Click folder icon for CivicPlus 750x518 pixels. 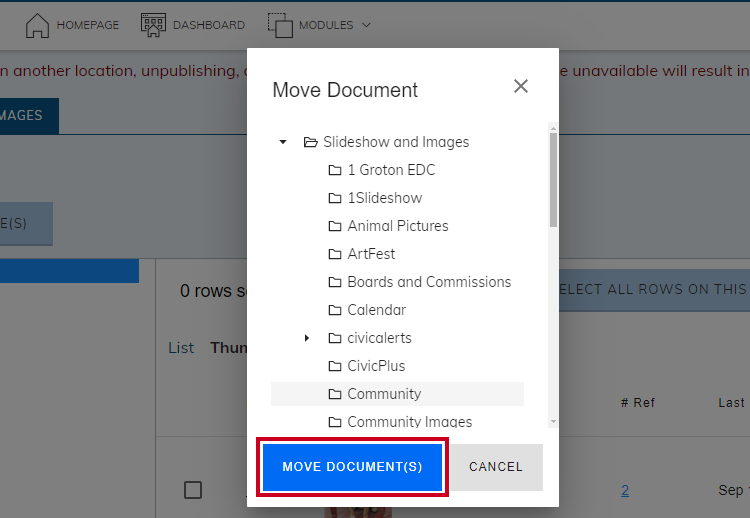tap(335, 366)
